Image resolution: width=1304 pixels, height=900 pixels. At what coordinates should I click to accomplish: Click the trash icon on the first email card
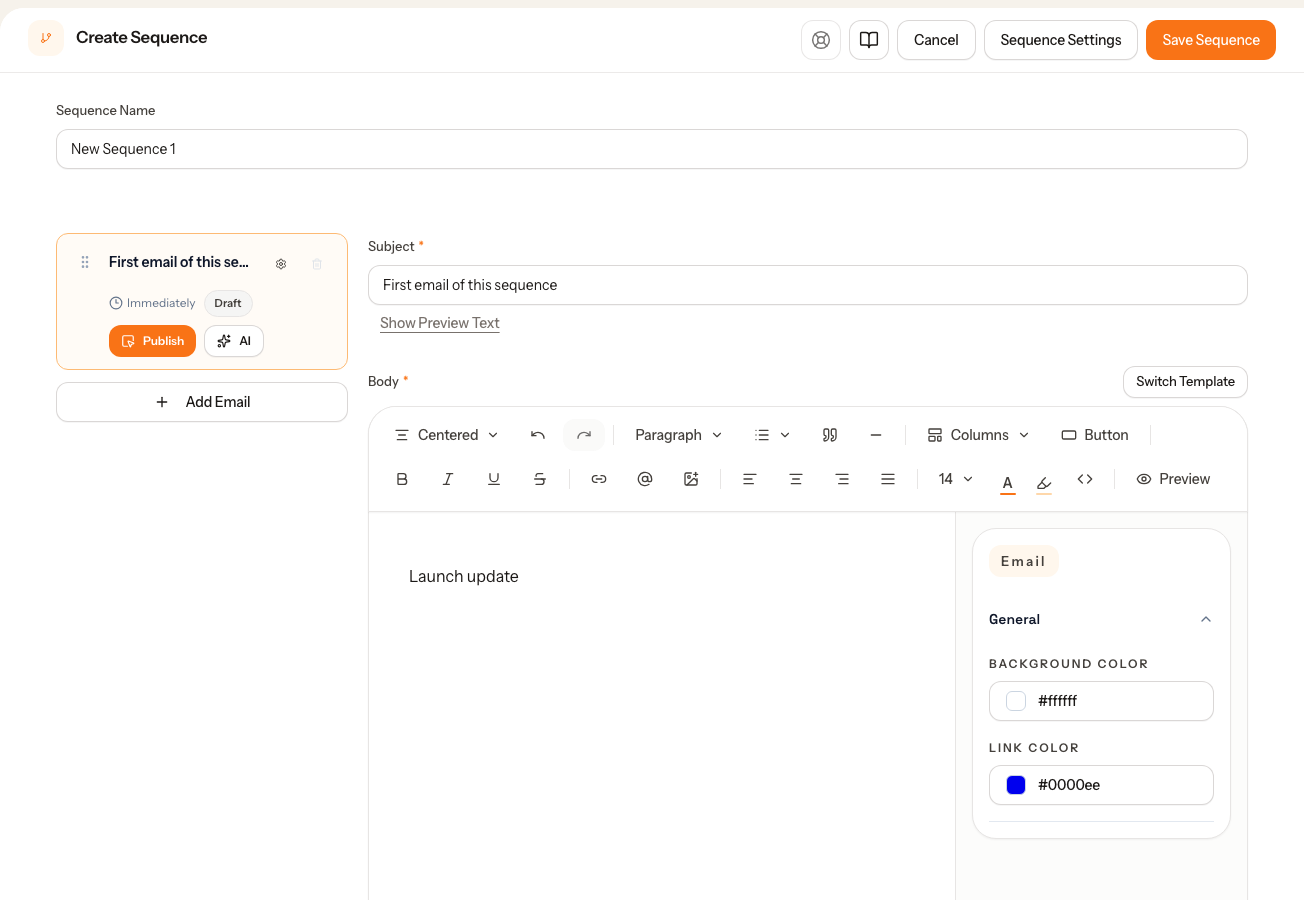317,264
